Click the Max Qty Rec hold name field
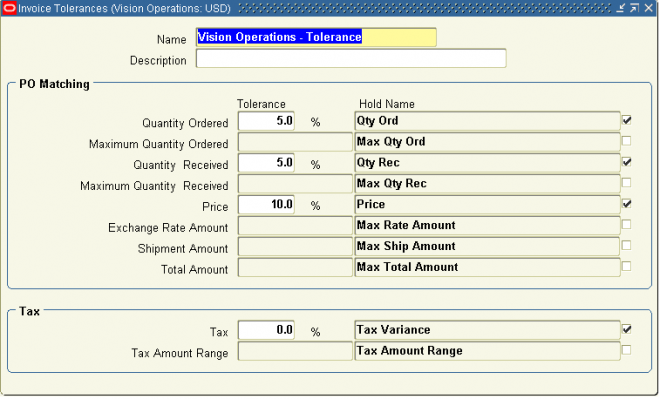This screenshot has height=399, width=660. coord(487,184)
